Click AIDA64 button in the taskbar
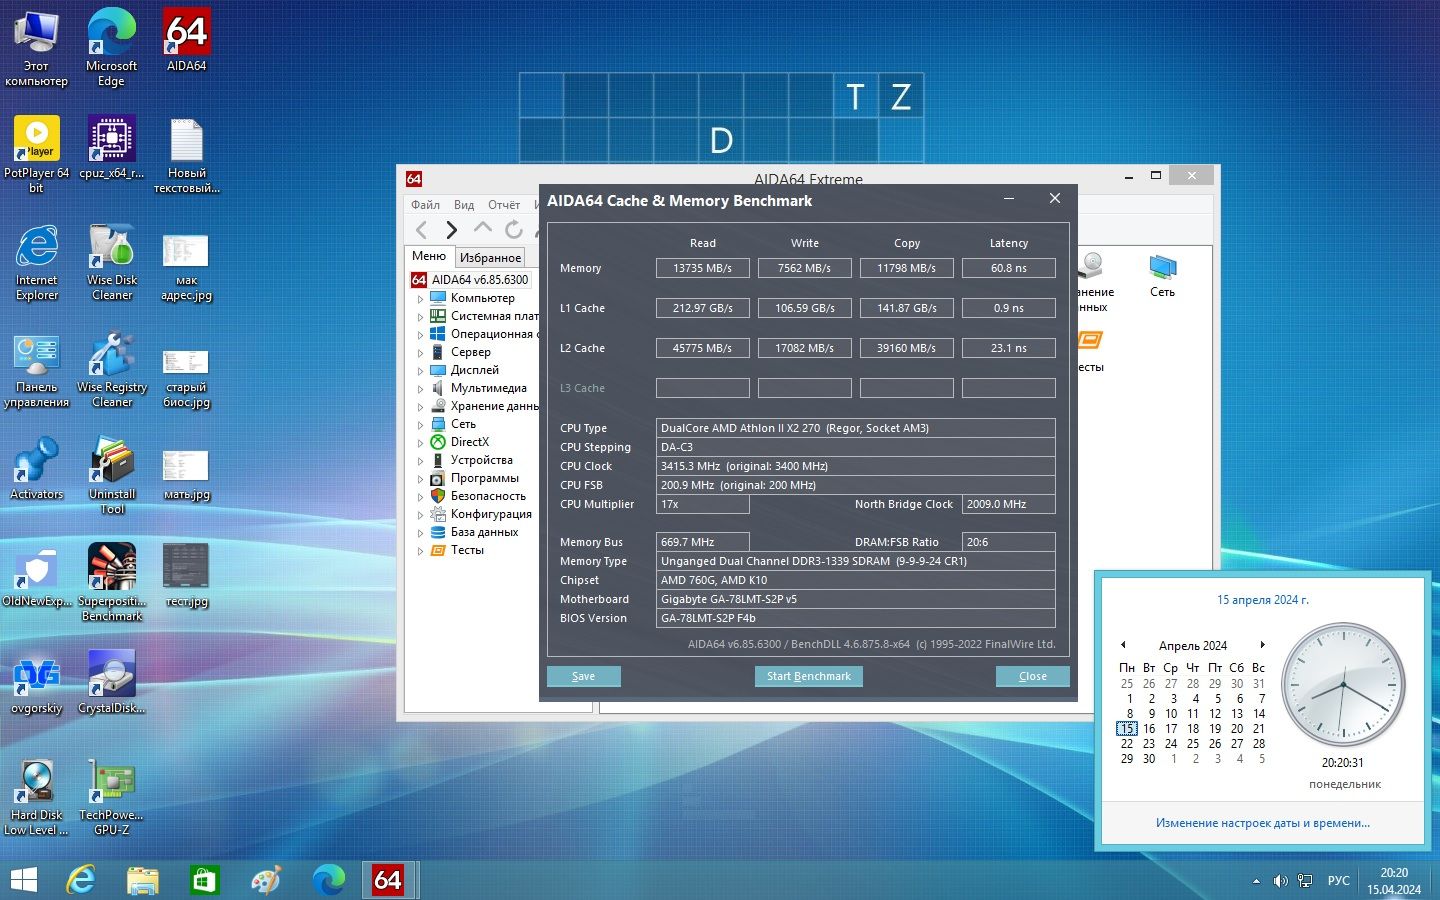The image size is (1440, 900). (x=388, y=880)
